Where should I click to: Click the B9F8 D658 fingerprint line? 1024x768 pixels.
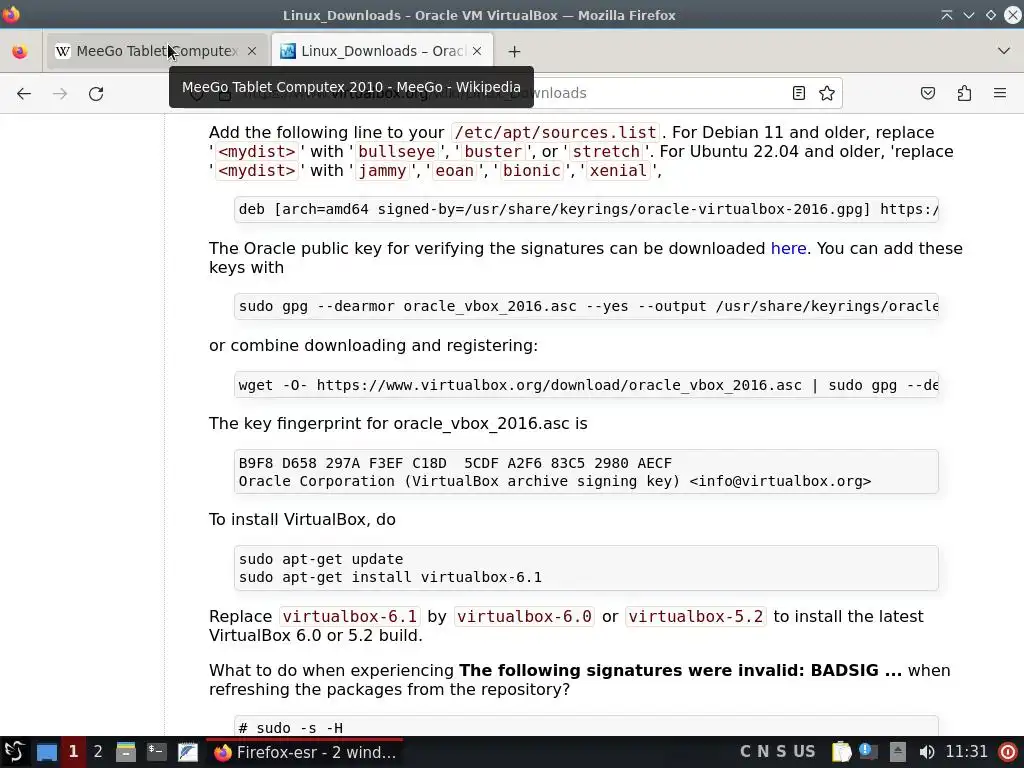455,463
